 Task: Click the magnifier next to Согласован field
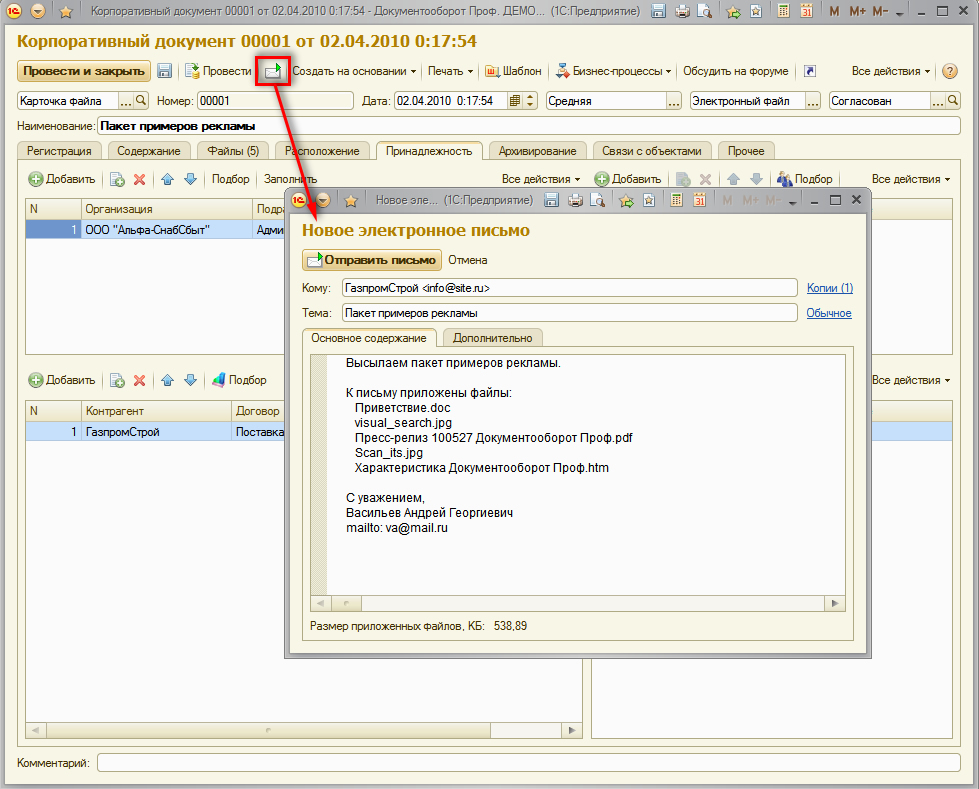point(953,100)
